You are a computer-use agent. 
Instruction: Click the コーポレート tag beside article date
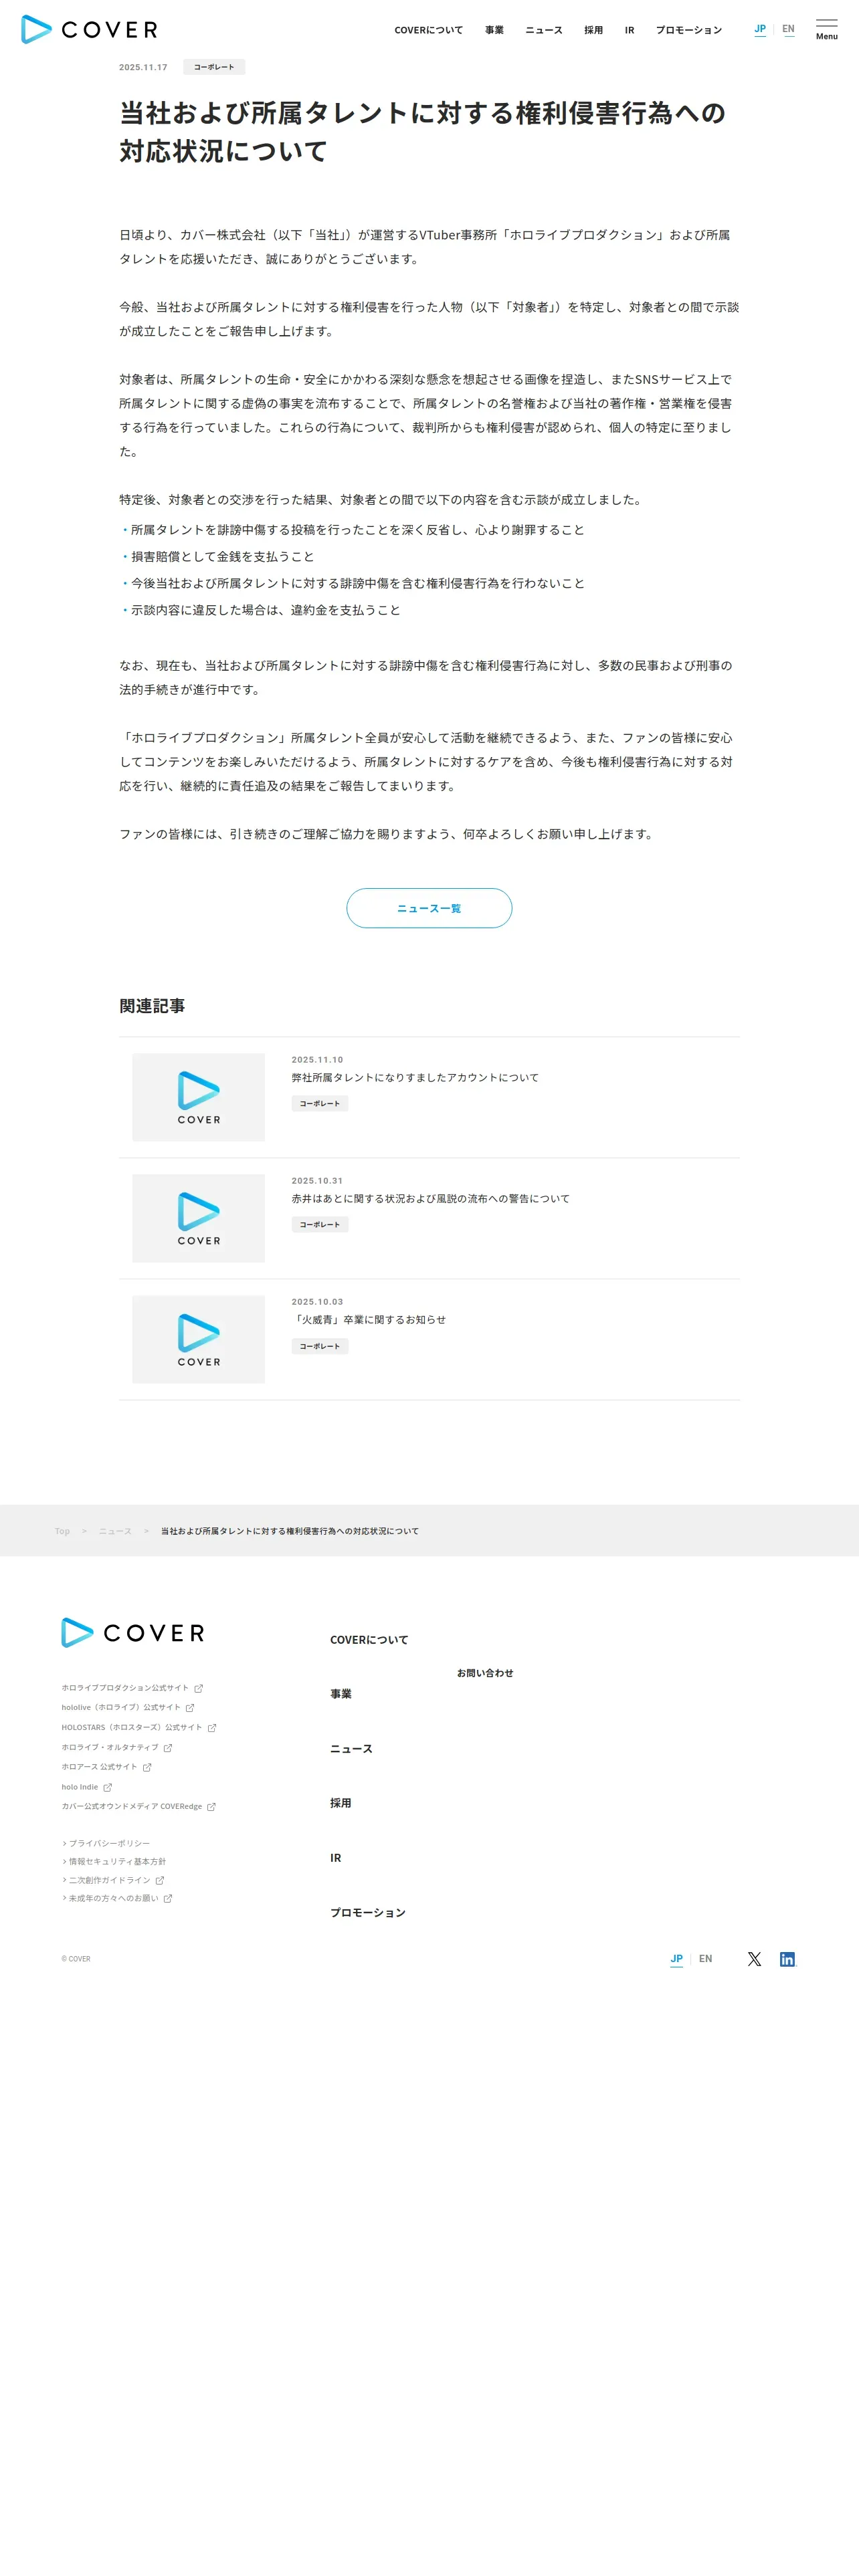click(x=214, y=67)
